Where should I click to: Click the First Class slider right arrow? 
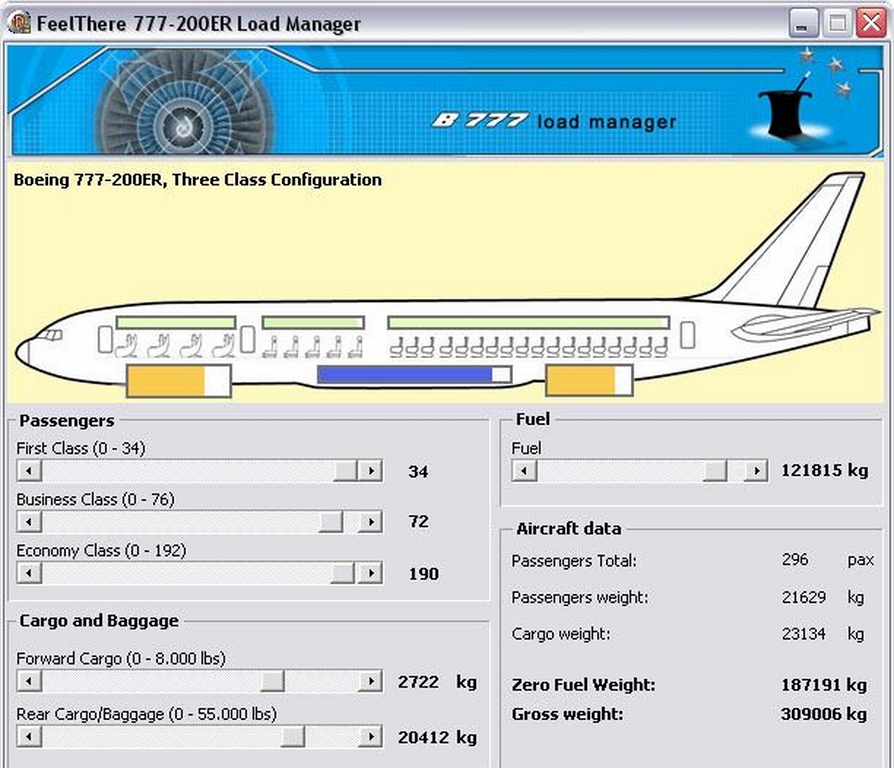(371, 471)
